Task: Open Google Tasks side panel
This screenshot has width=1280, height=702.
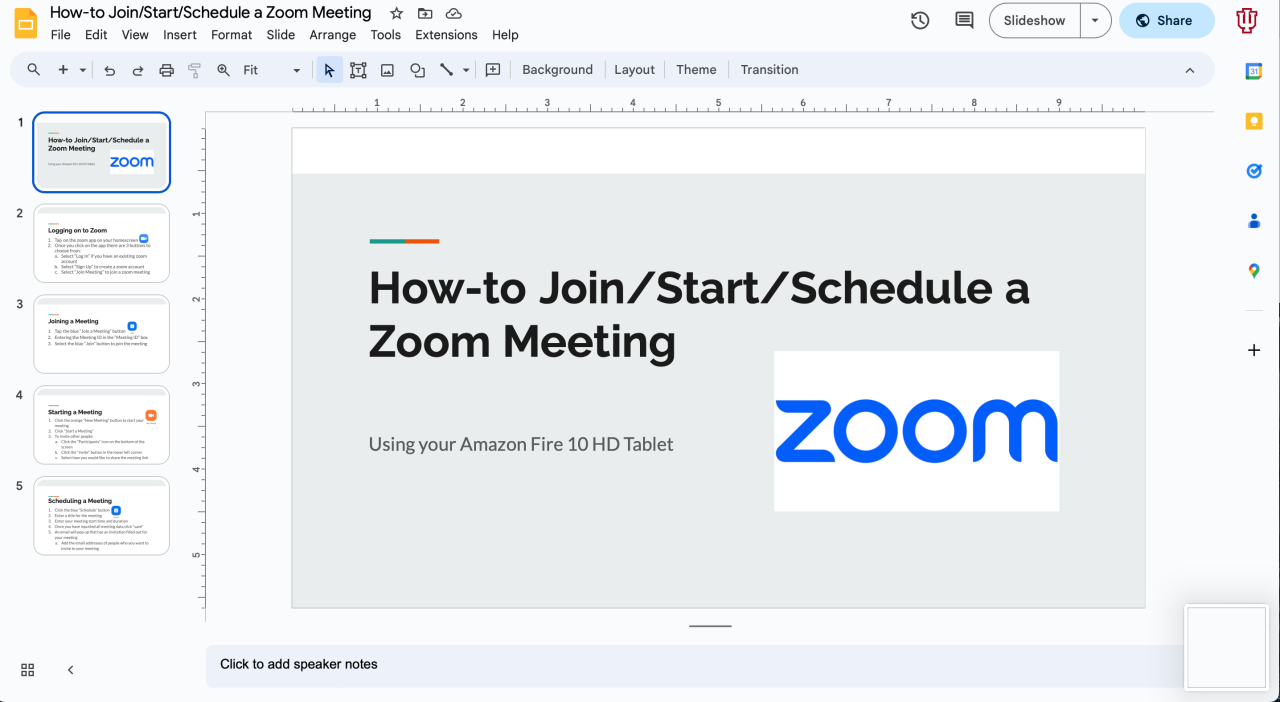Action: (1254, 171)
